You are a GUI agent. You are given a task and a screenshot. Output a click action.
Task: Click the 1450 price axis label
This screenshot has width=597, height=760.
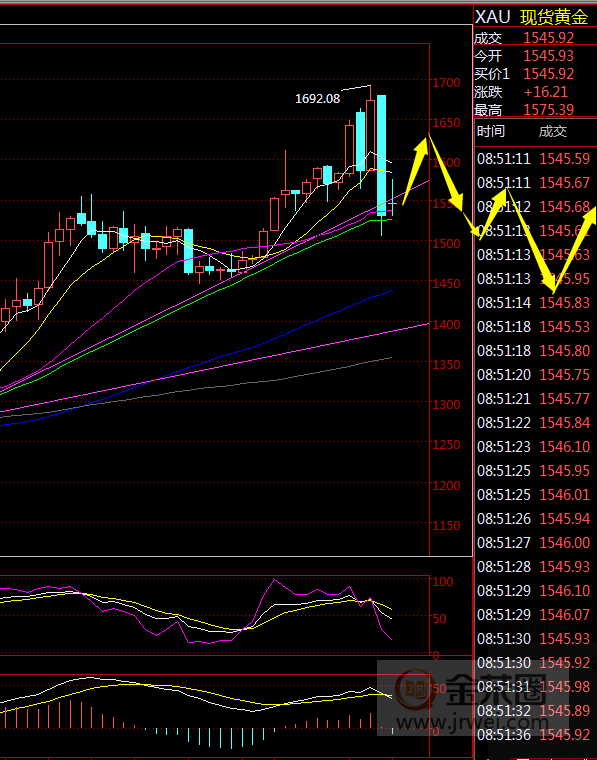(447, 284)
